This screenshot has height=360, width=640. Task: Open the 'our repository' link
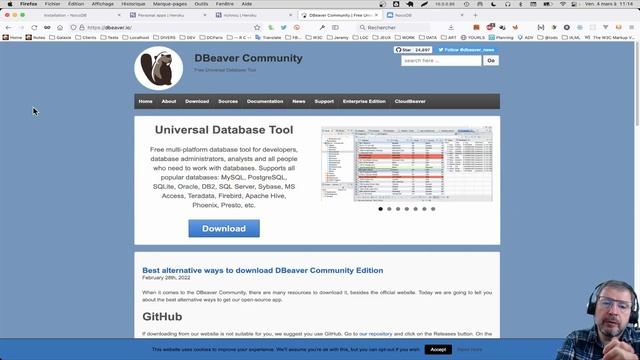pos(376,334)
